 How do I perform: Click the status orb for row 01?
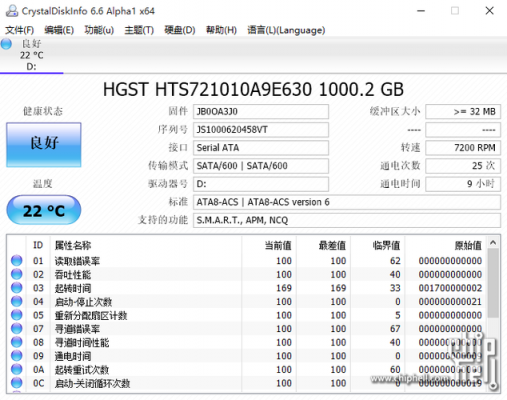[x=16, y=260]
